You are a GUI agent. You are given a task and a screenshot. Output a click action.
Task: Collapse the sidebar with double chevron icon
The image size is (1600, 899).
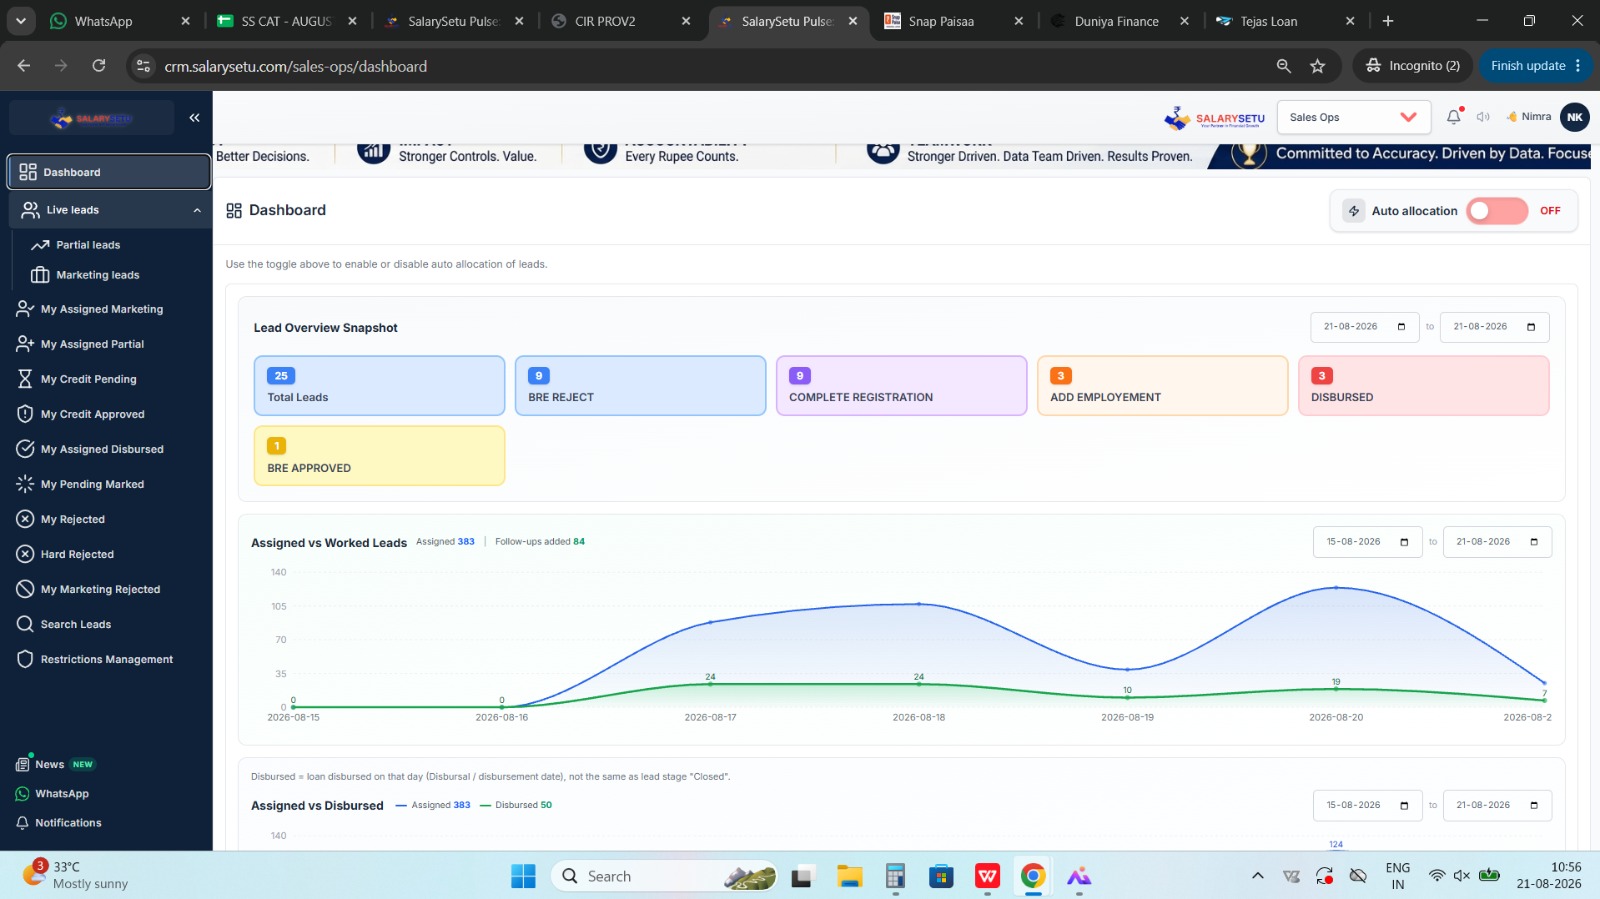[194, 118]
